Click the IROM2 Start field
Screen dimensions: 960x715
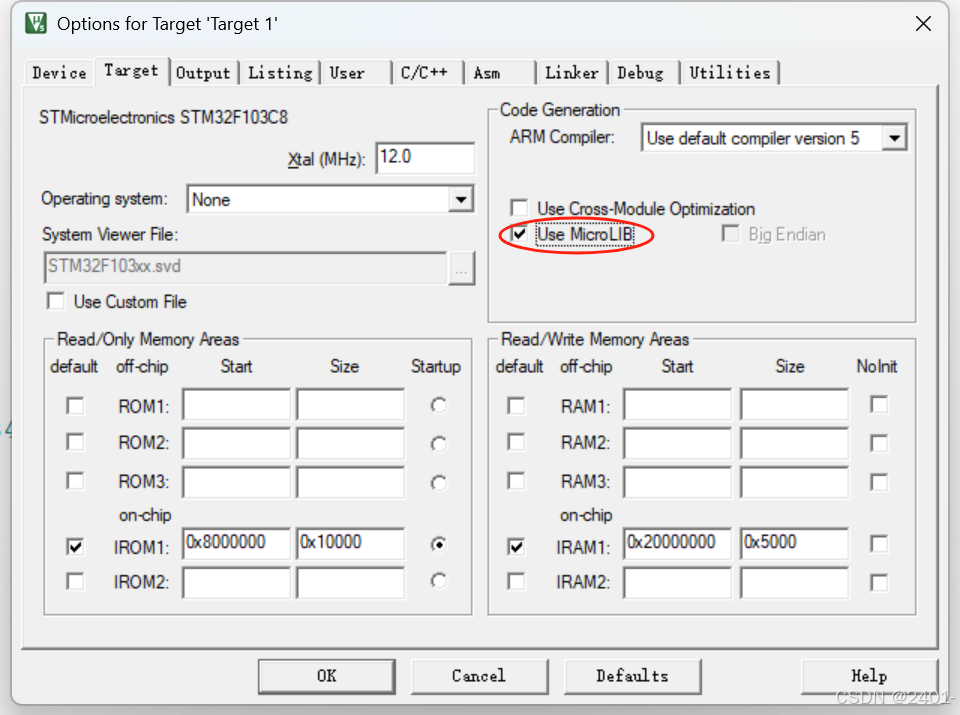click(x=236, y=583)
